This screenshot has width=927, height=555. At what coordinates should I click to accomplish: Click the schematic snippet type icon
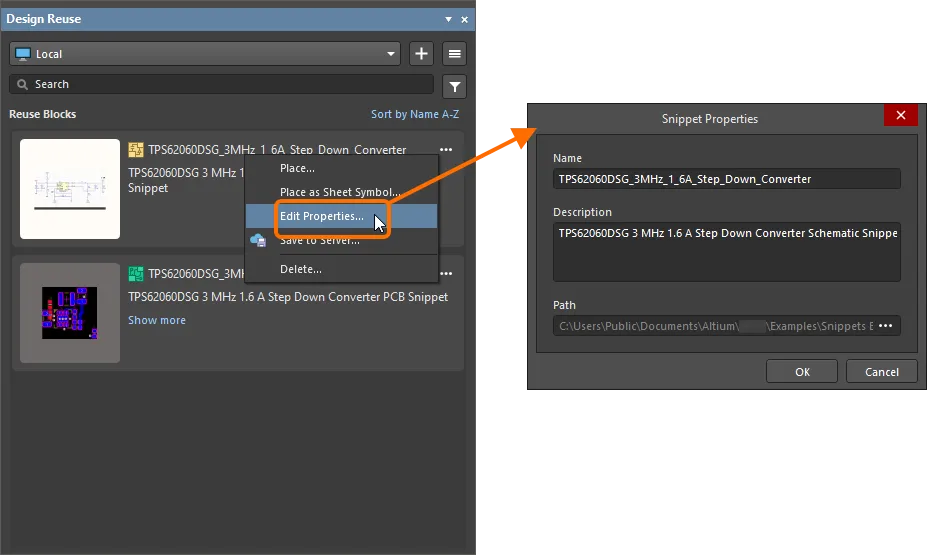pos(136,150)
